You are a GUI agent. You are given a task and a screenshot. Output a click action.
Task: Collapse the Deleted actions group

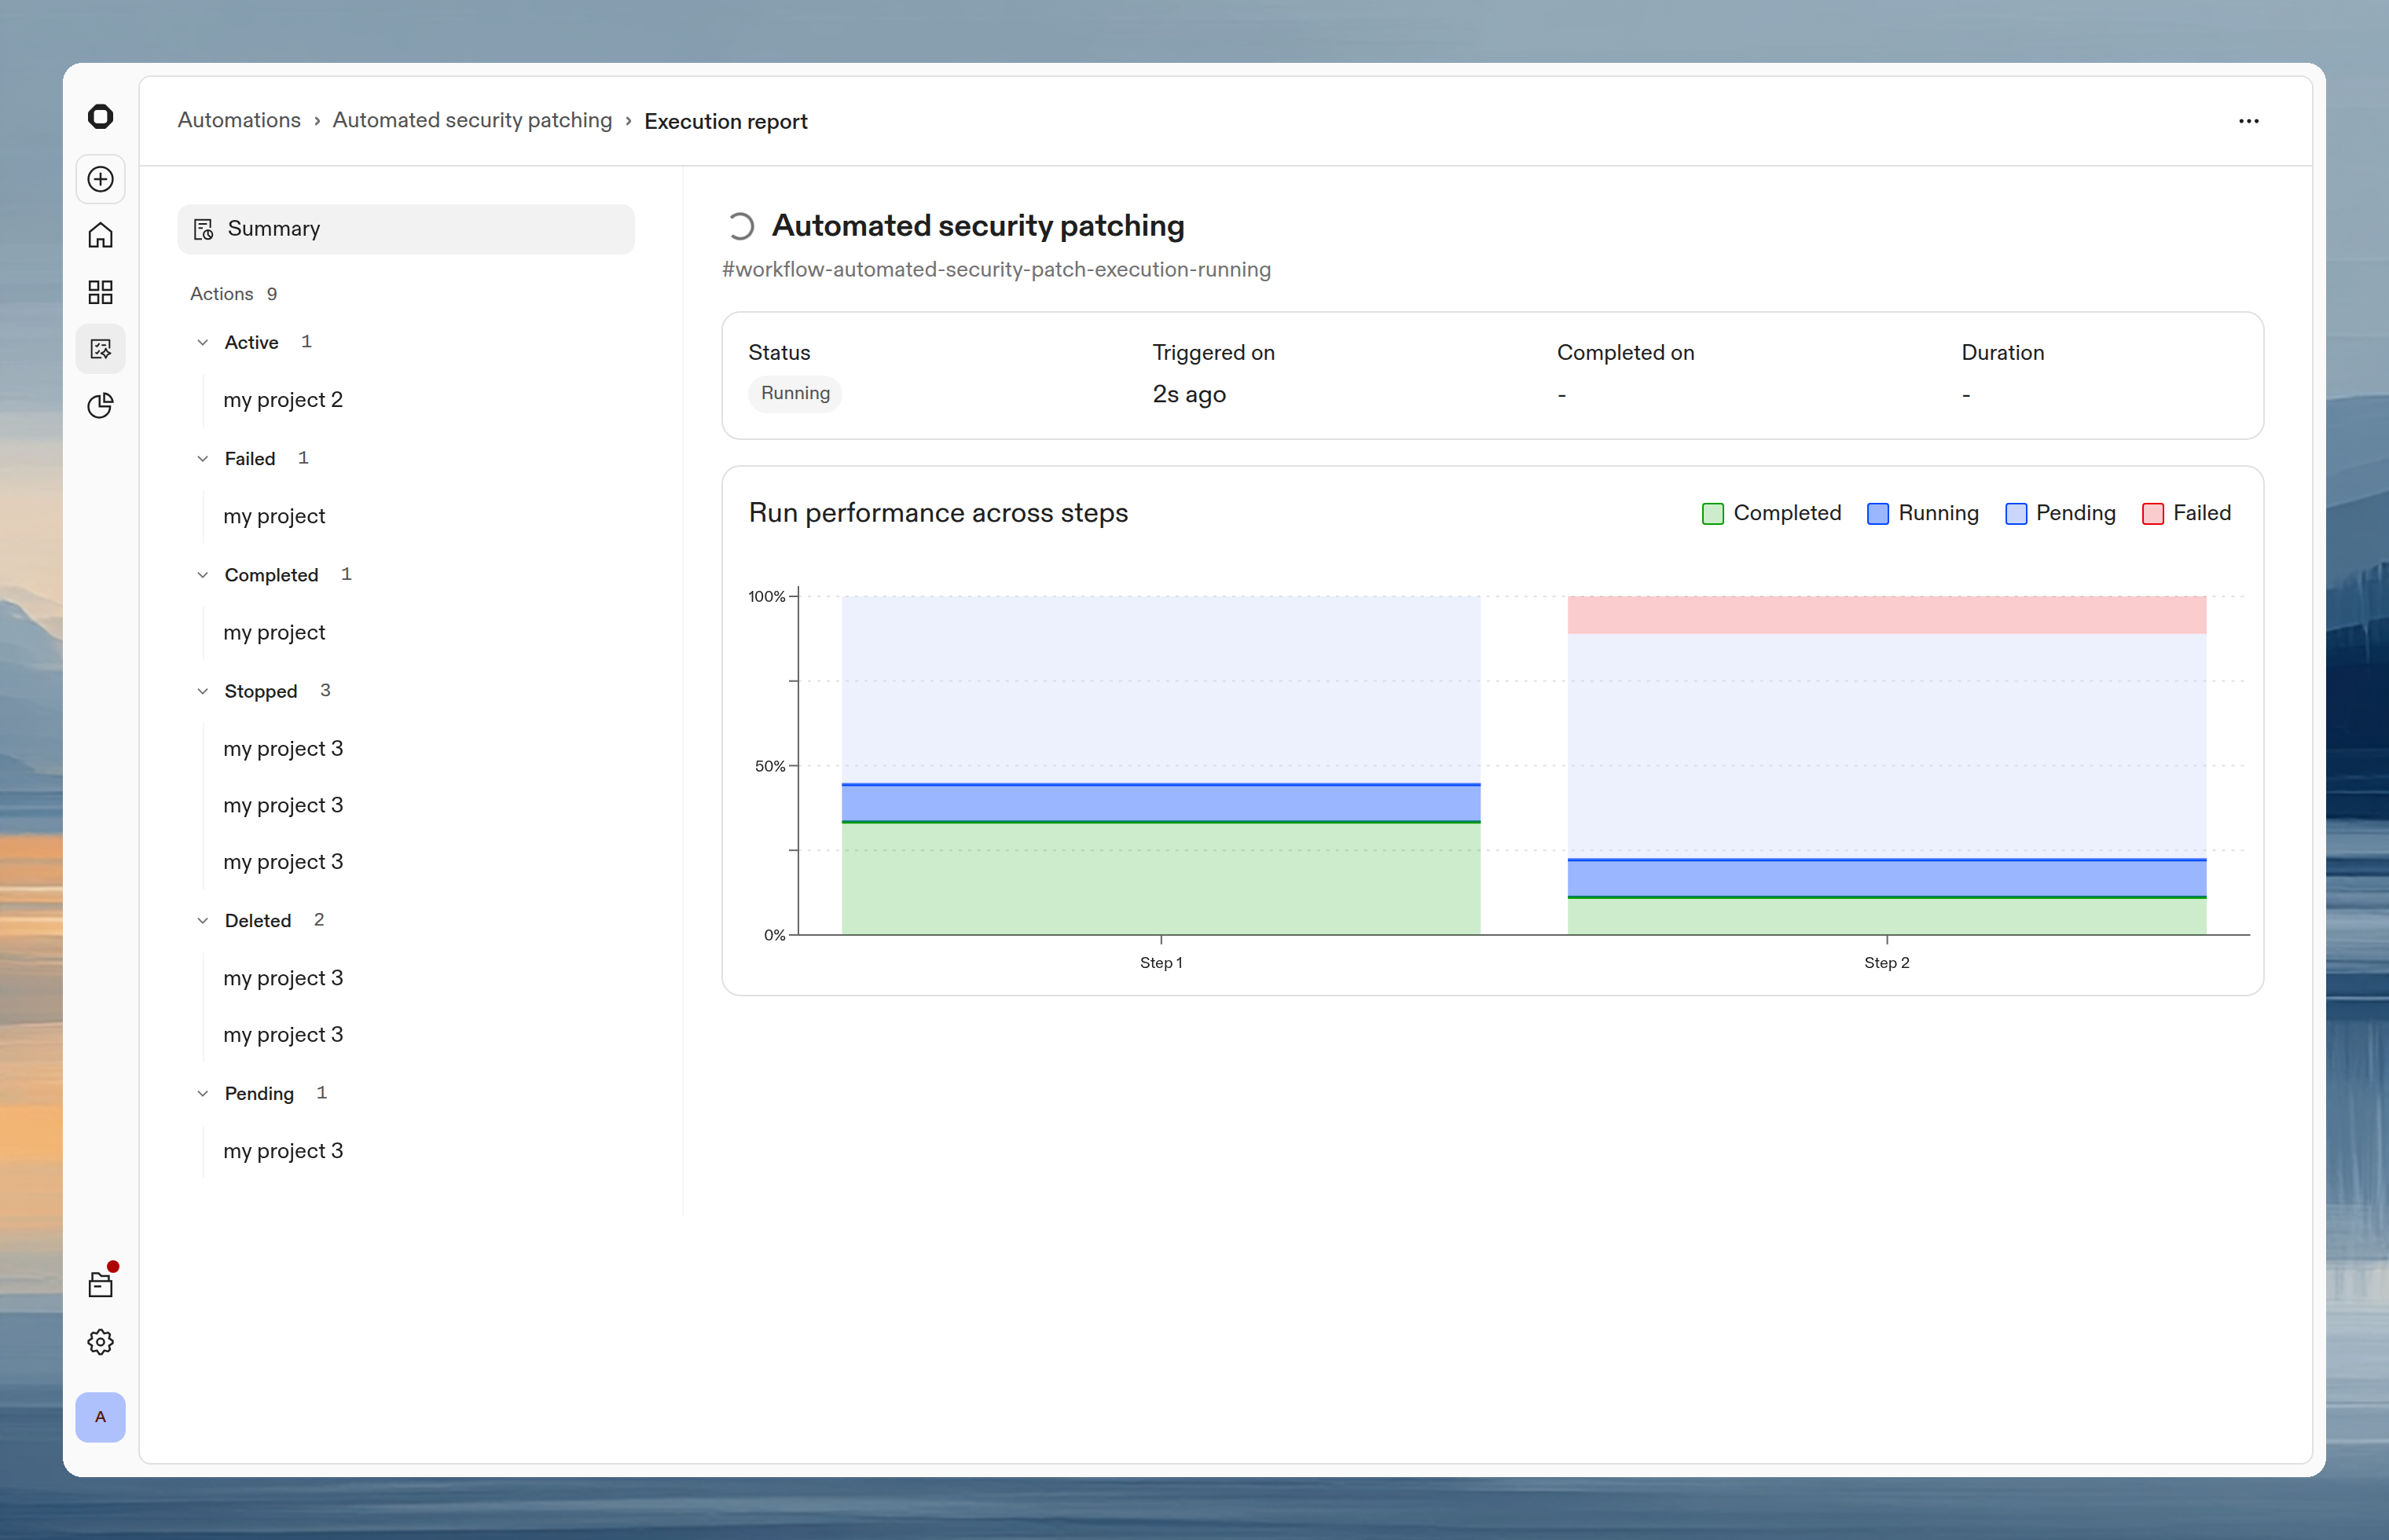point(203,920)
